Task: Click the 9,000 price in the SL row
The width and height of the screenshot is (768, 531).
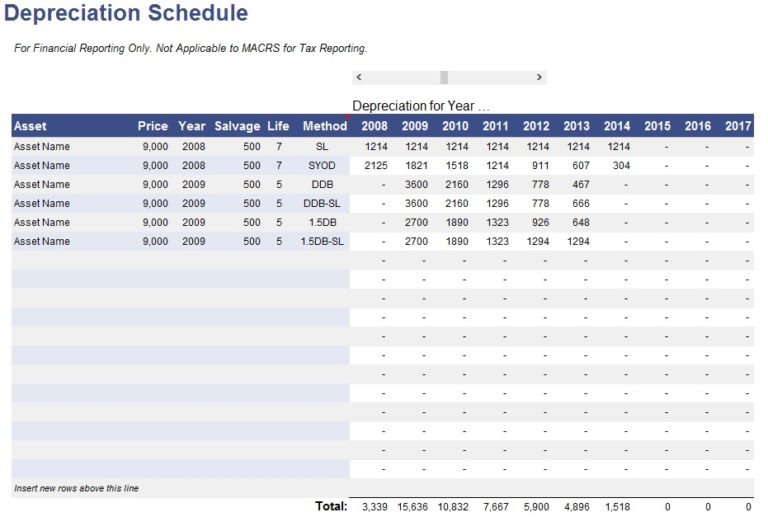Action: click(x=155, y=146)
